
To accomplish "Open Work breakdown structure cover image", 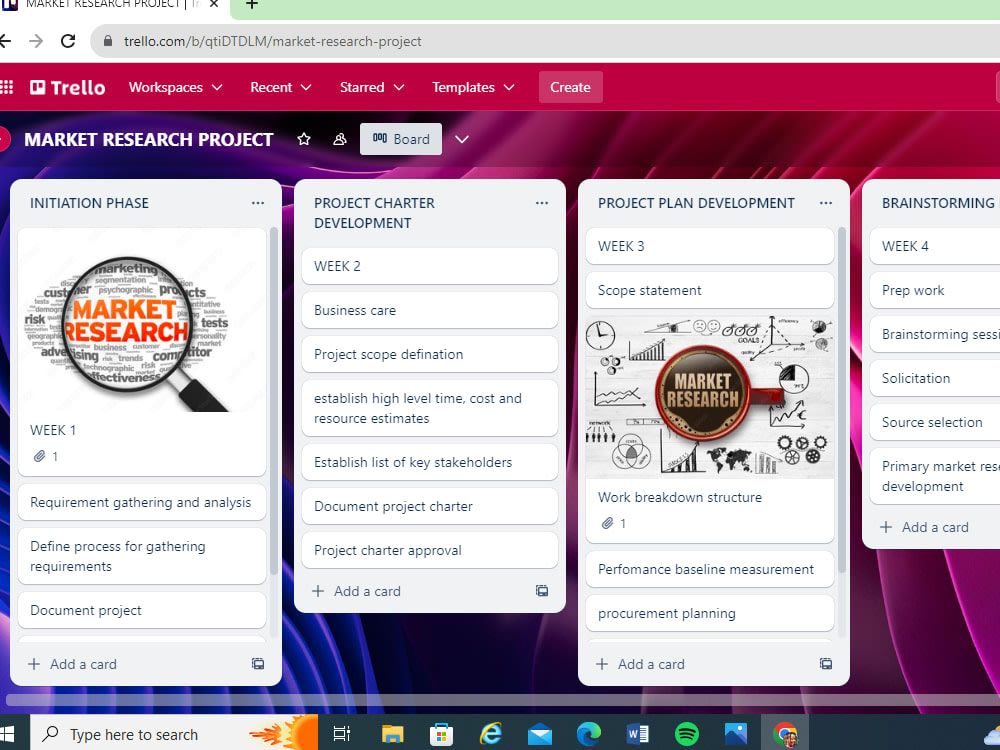I will (x=710, y=396).
